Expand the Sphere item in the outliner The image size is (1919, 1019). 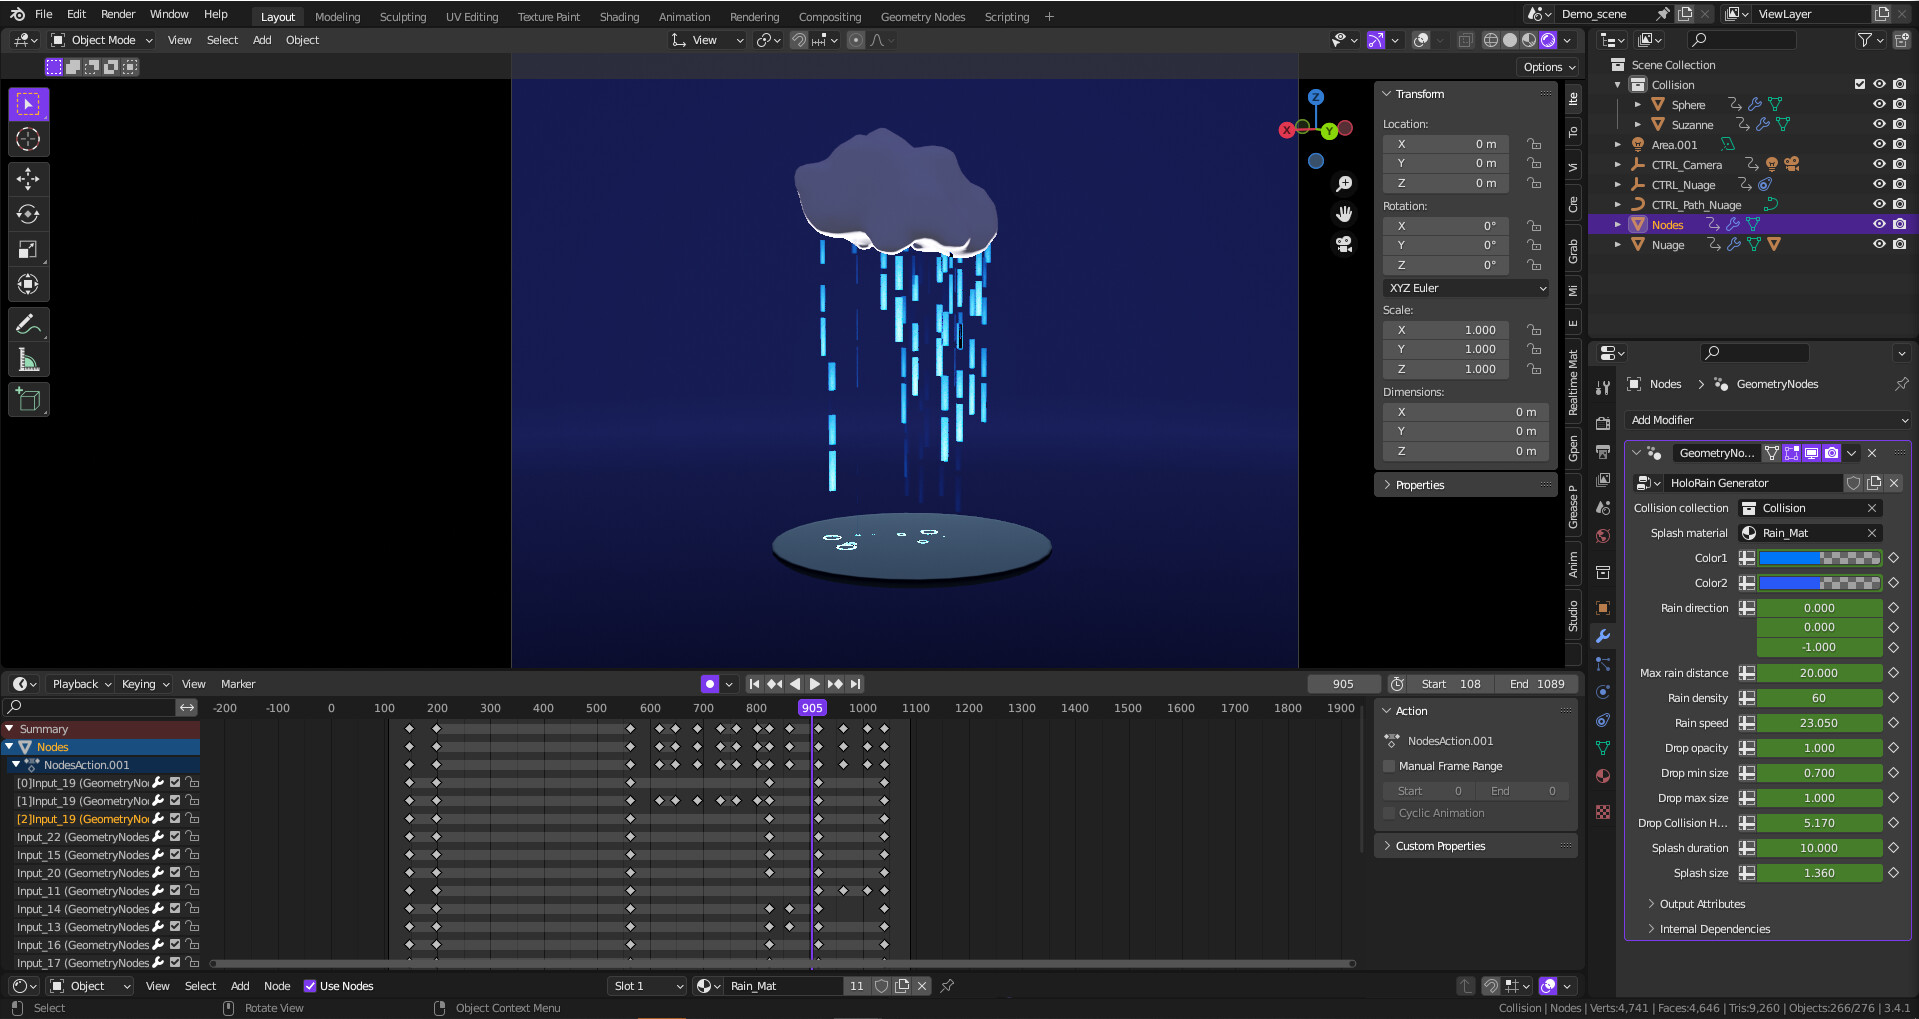[x=1638, y=104]
